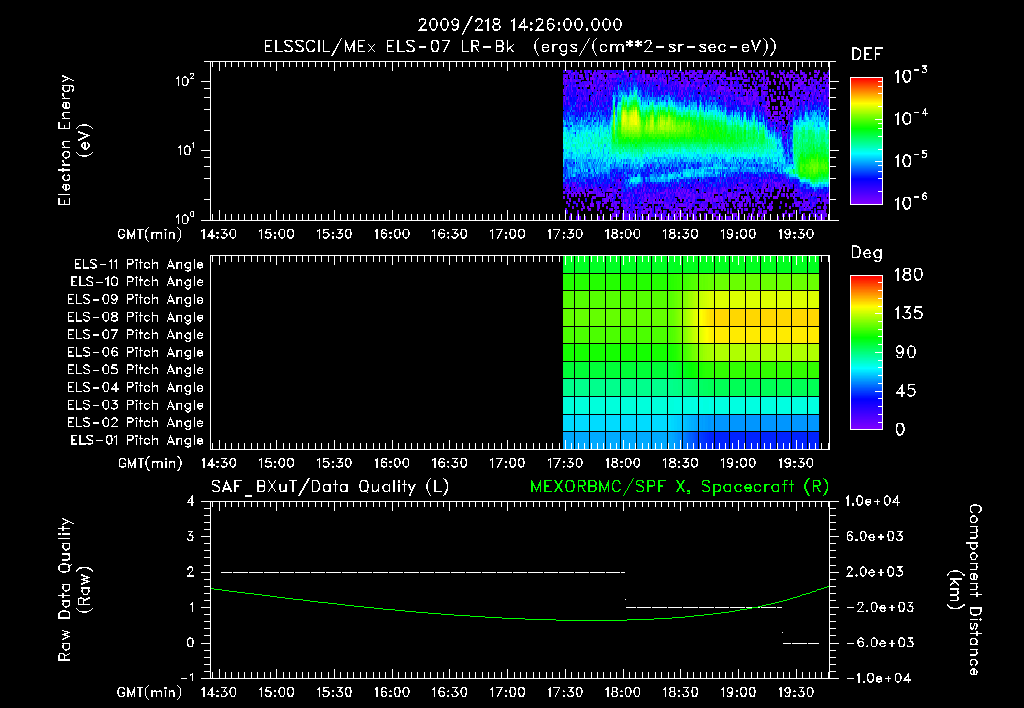Click the ELSSCIL/MEx ELS-07 LR-Bk plot title
The height and width of the screenshot is (708, 1024).
(x=520, y=47)
